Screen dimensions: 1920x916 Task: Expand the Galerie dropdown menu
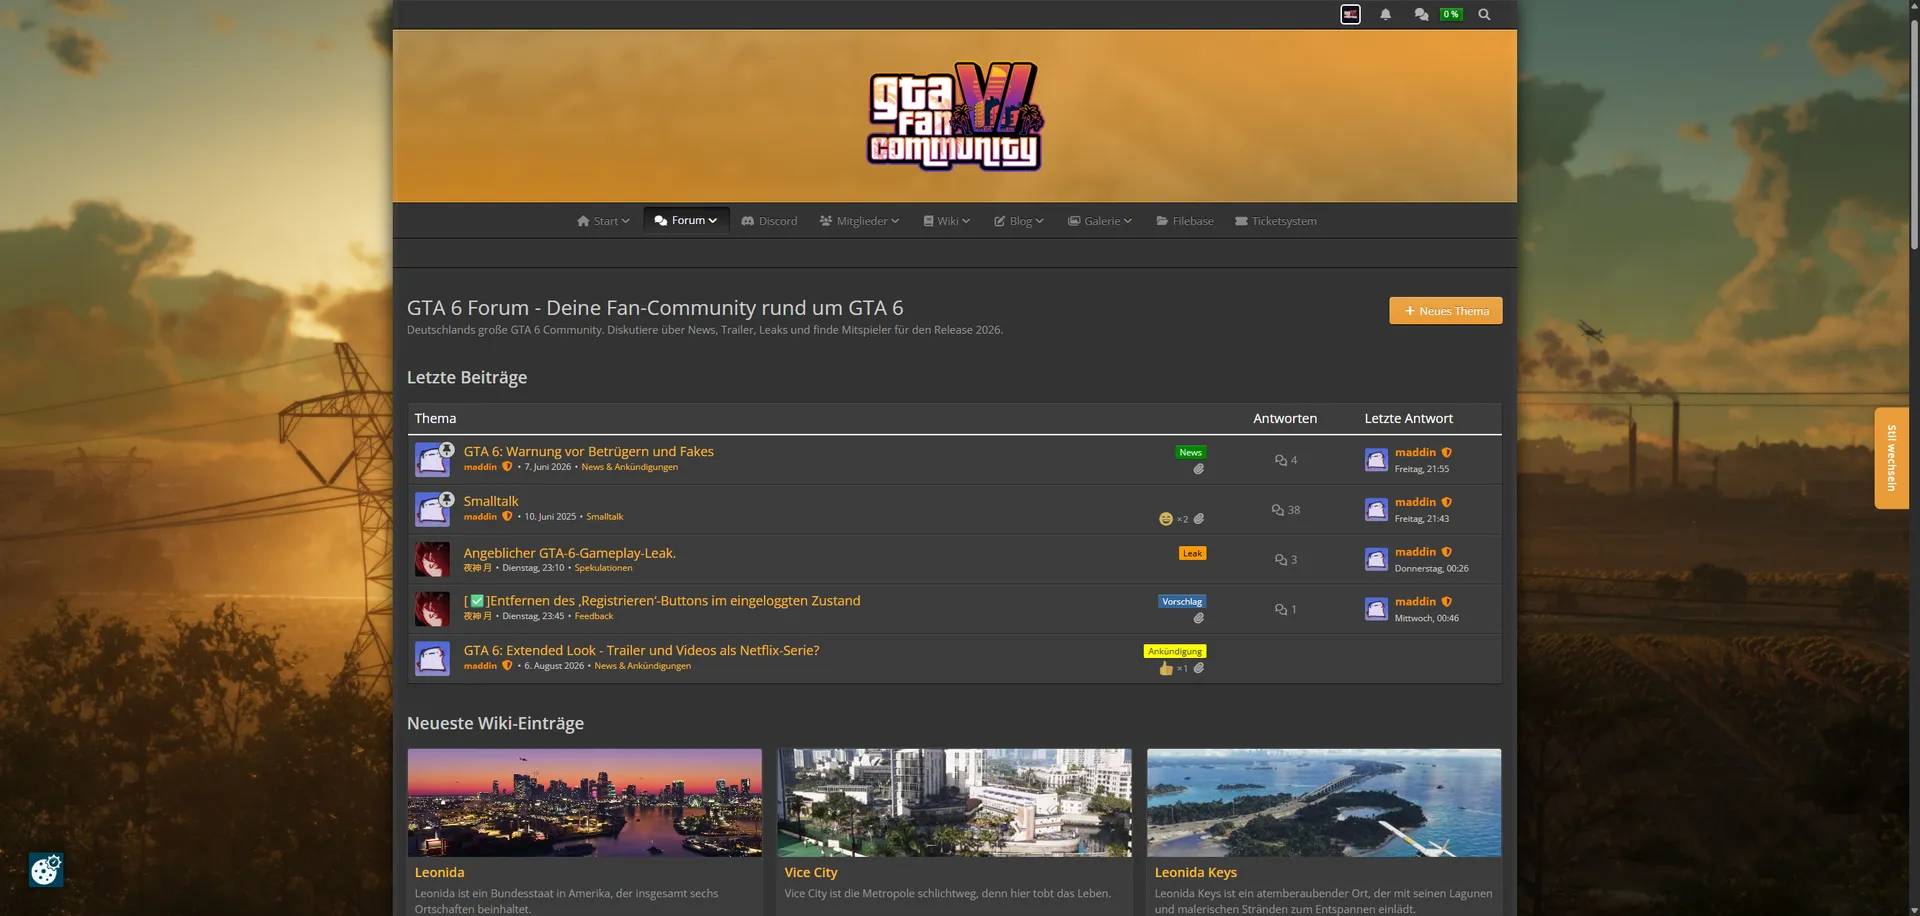click(x=1099, y=221)
